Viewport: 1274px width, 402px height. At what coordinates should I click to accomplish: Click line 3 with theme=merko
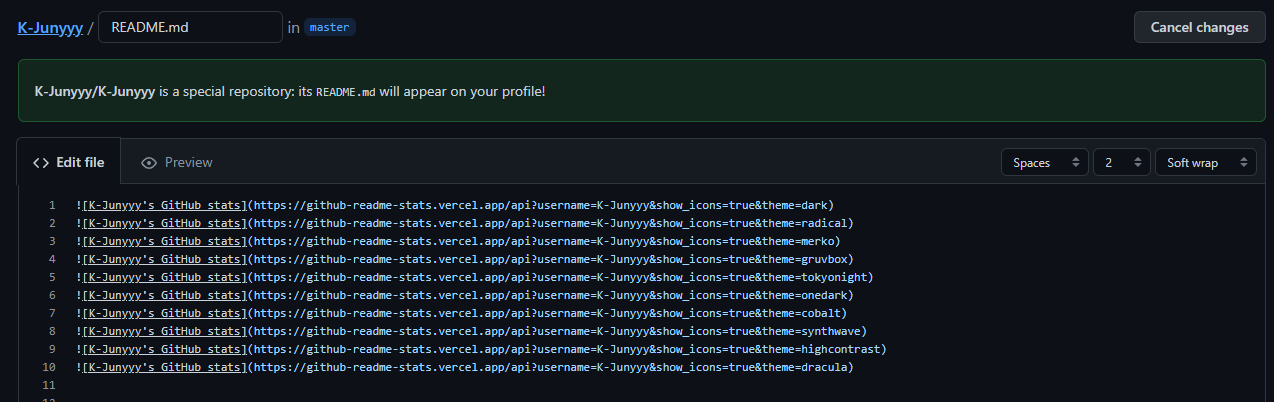(458, 241)
